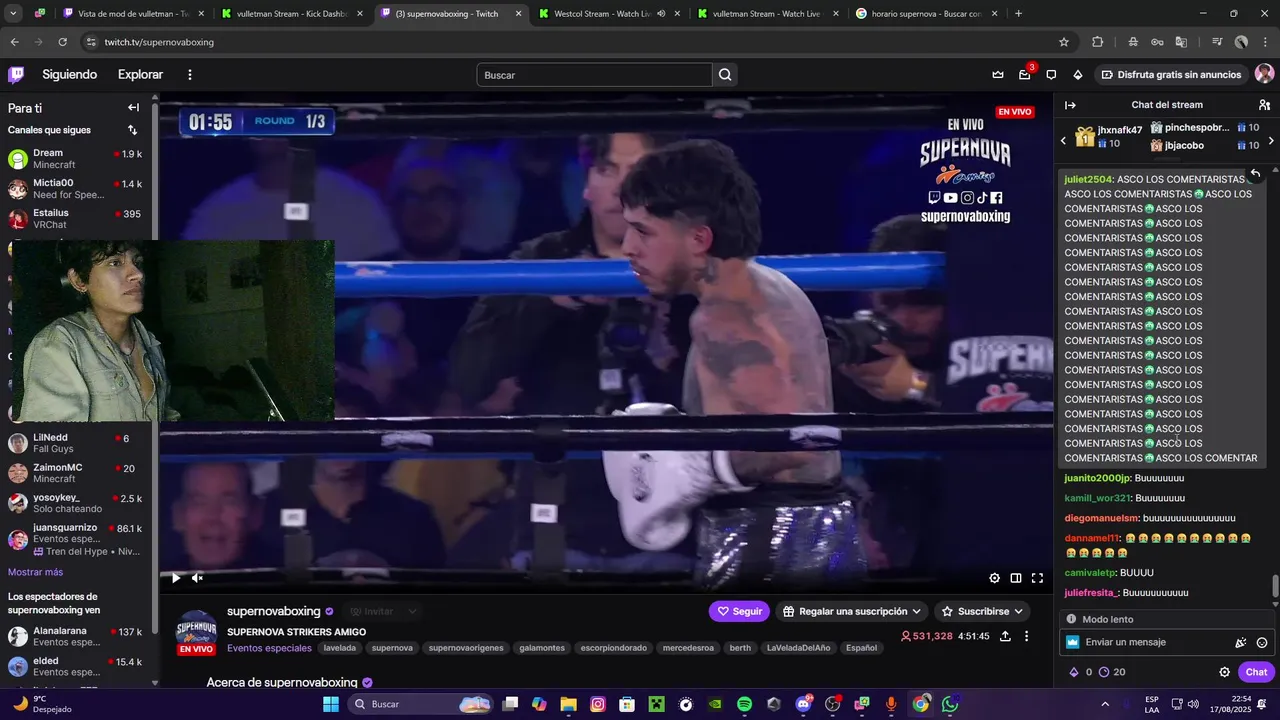Collapse the chat panel
Viewport: 1280px width, 720px height.
[1070, 105]
